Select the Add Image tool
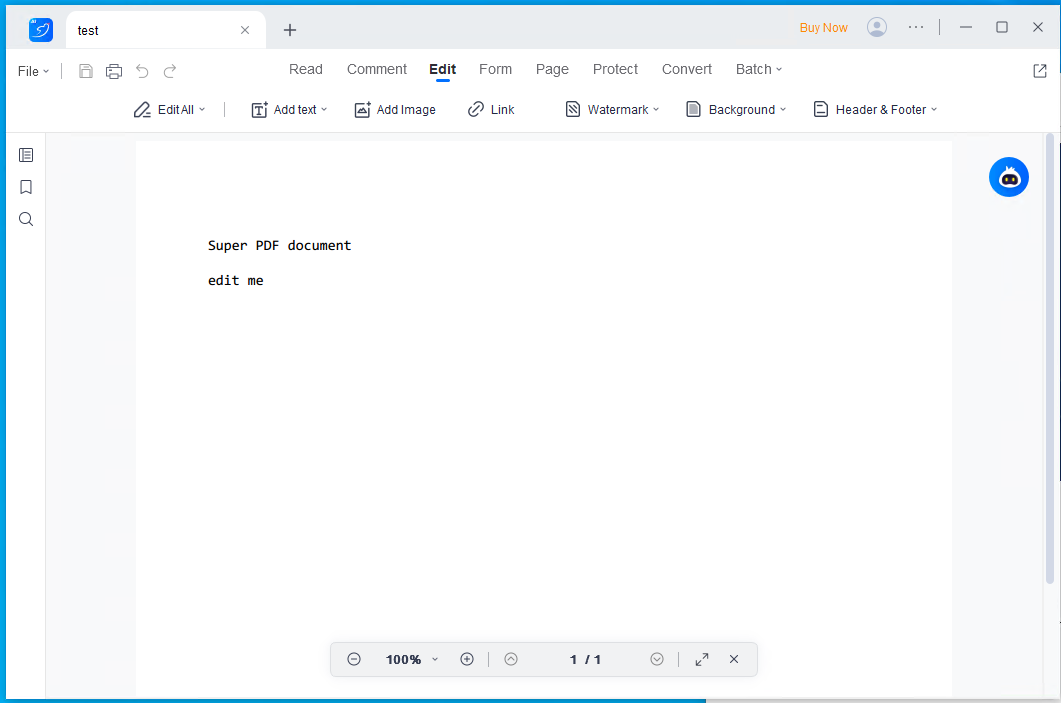 (x=395, y=109)
